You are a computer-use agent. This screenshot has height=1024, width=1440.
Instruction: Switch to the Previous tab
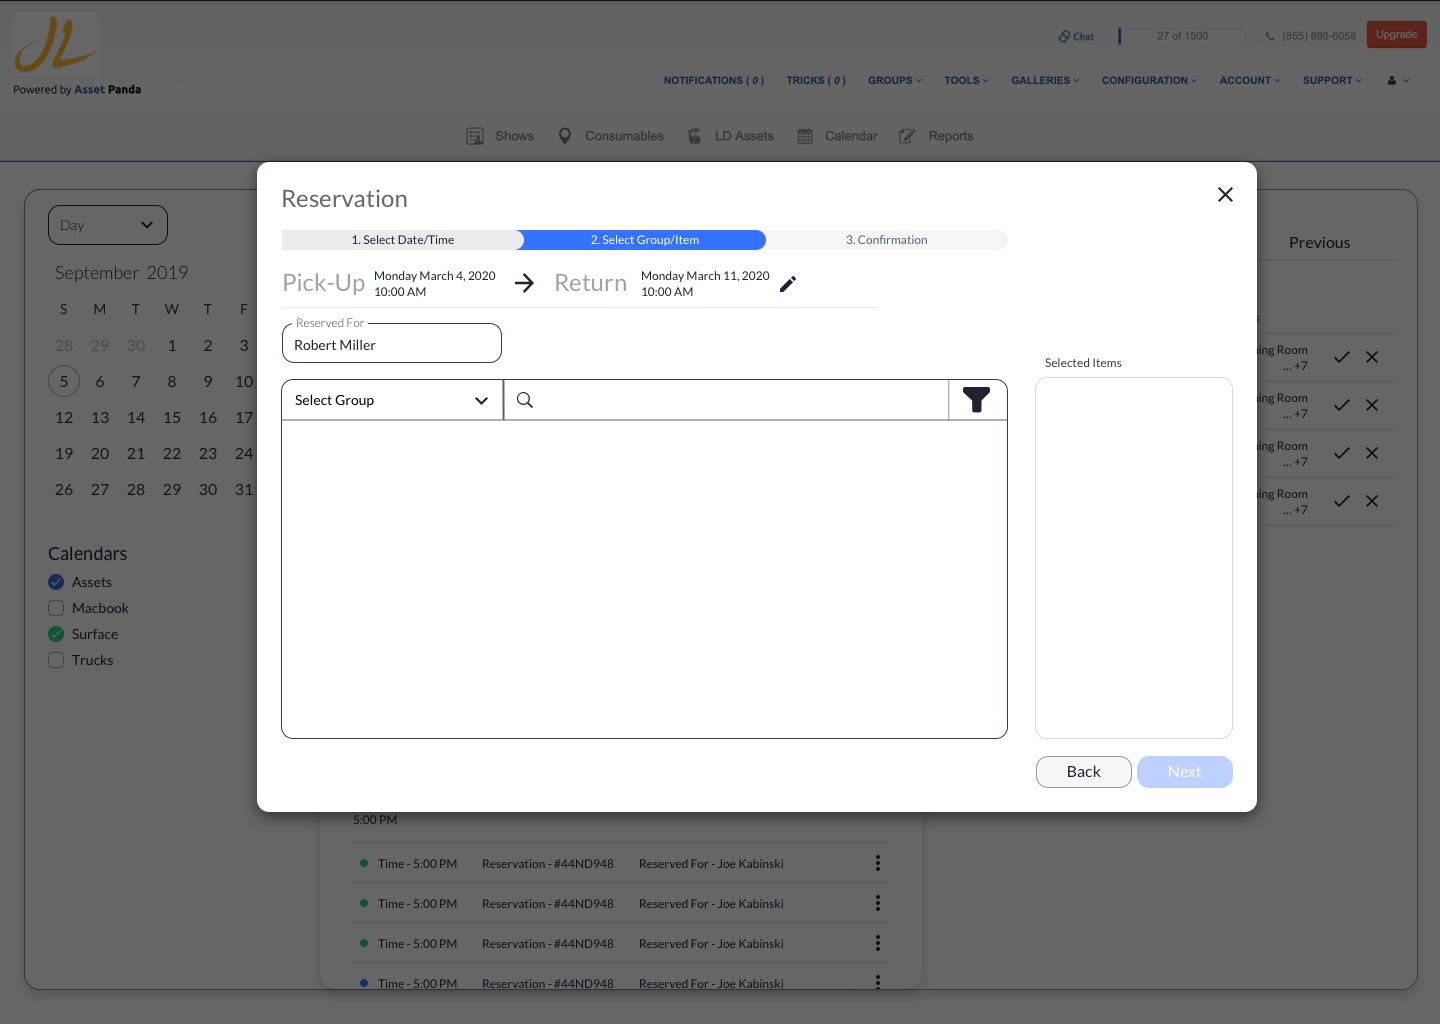pos(1319,243)
